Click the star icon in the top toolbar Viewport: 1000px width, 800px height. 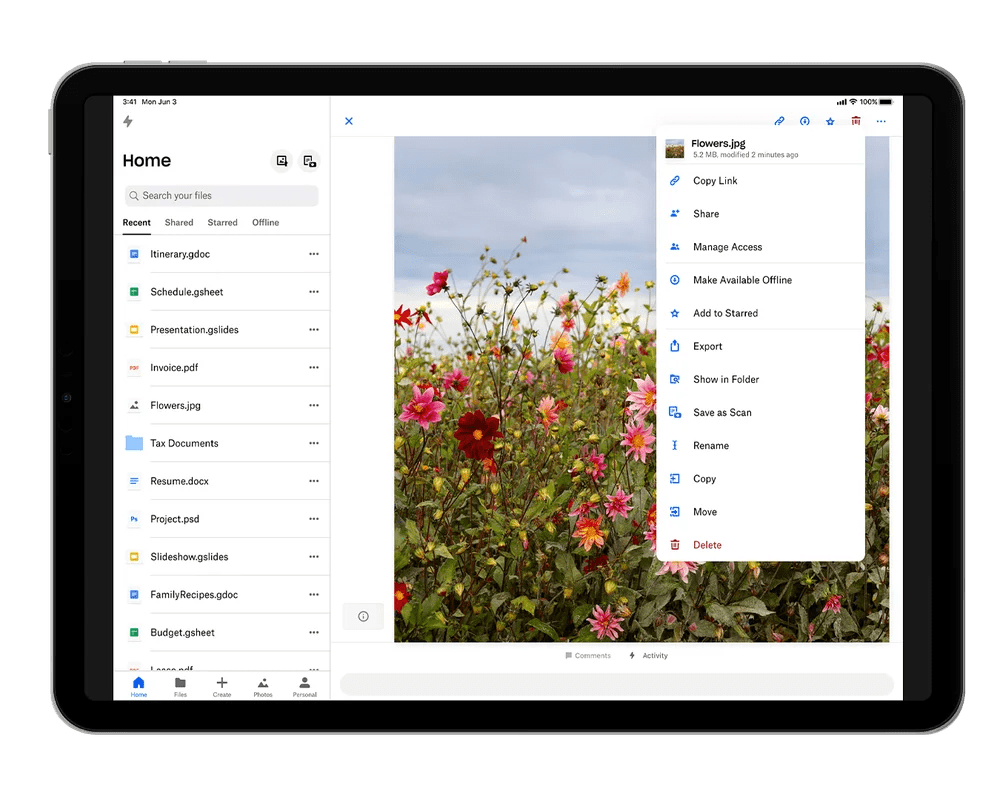click(x=830, y=122)
